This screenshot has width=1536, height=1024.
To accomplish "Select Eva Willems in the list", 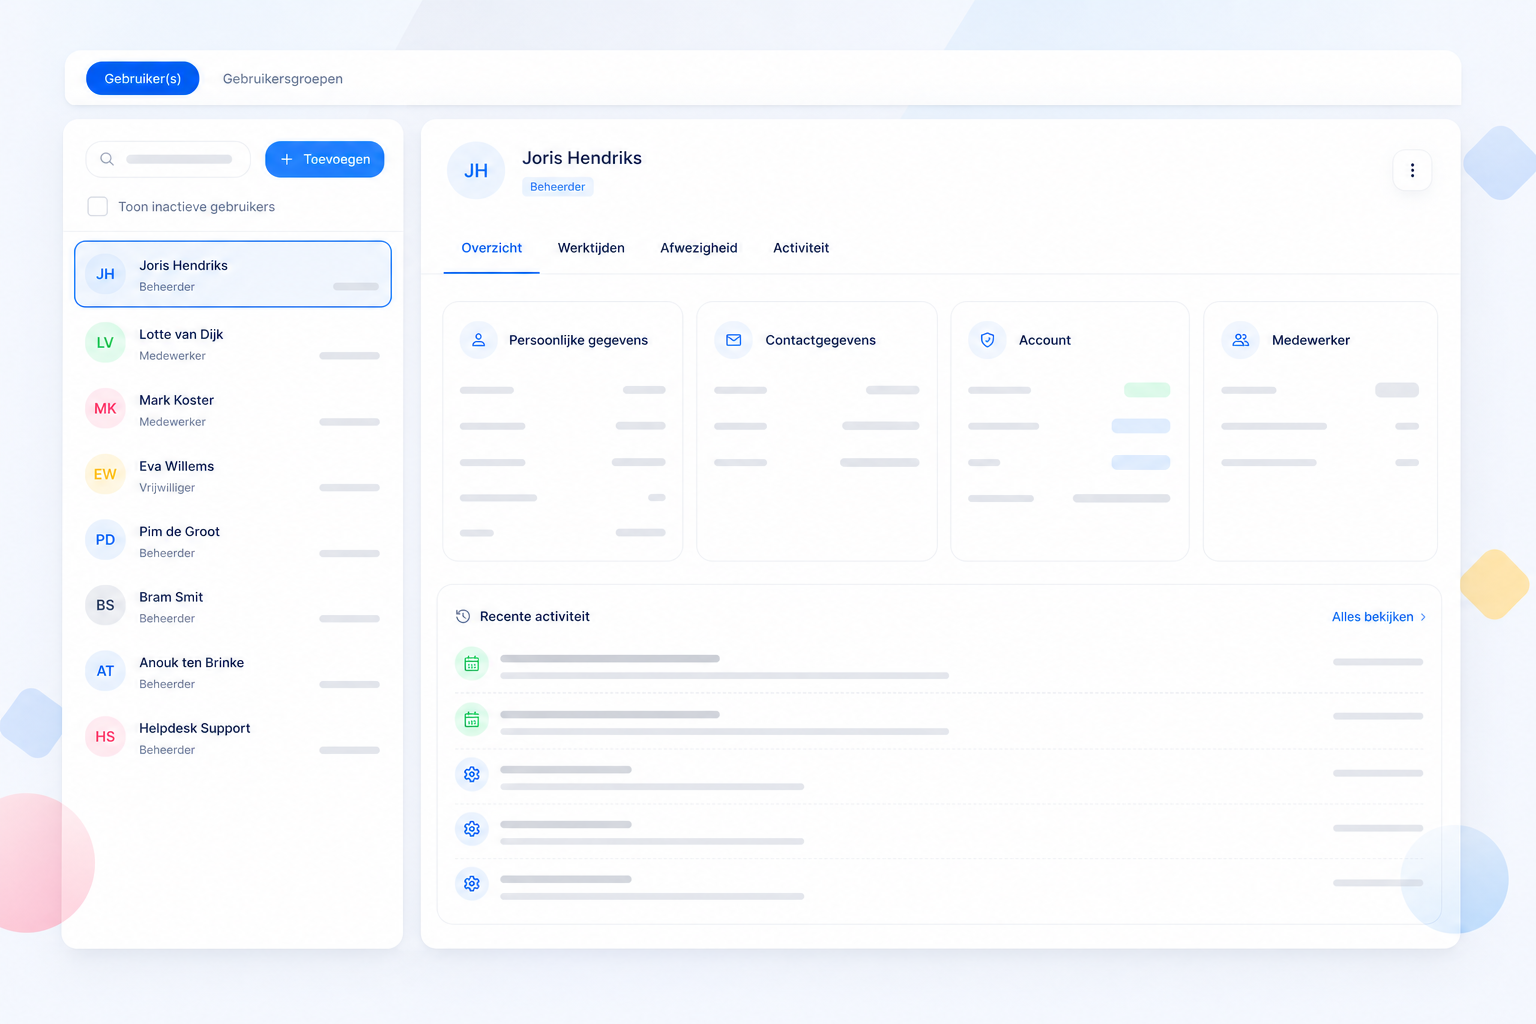I will tap(233, 474).
